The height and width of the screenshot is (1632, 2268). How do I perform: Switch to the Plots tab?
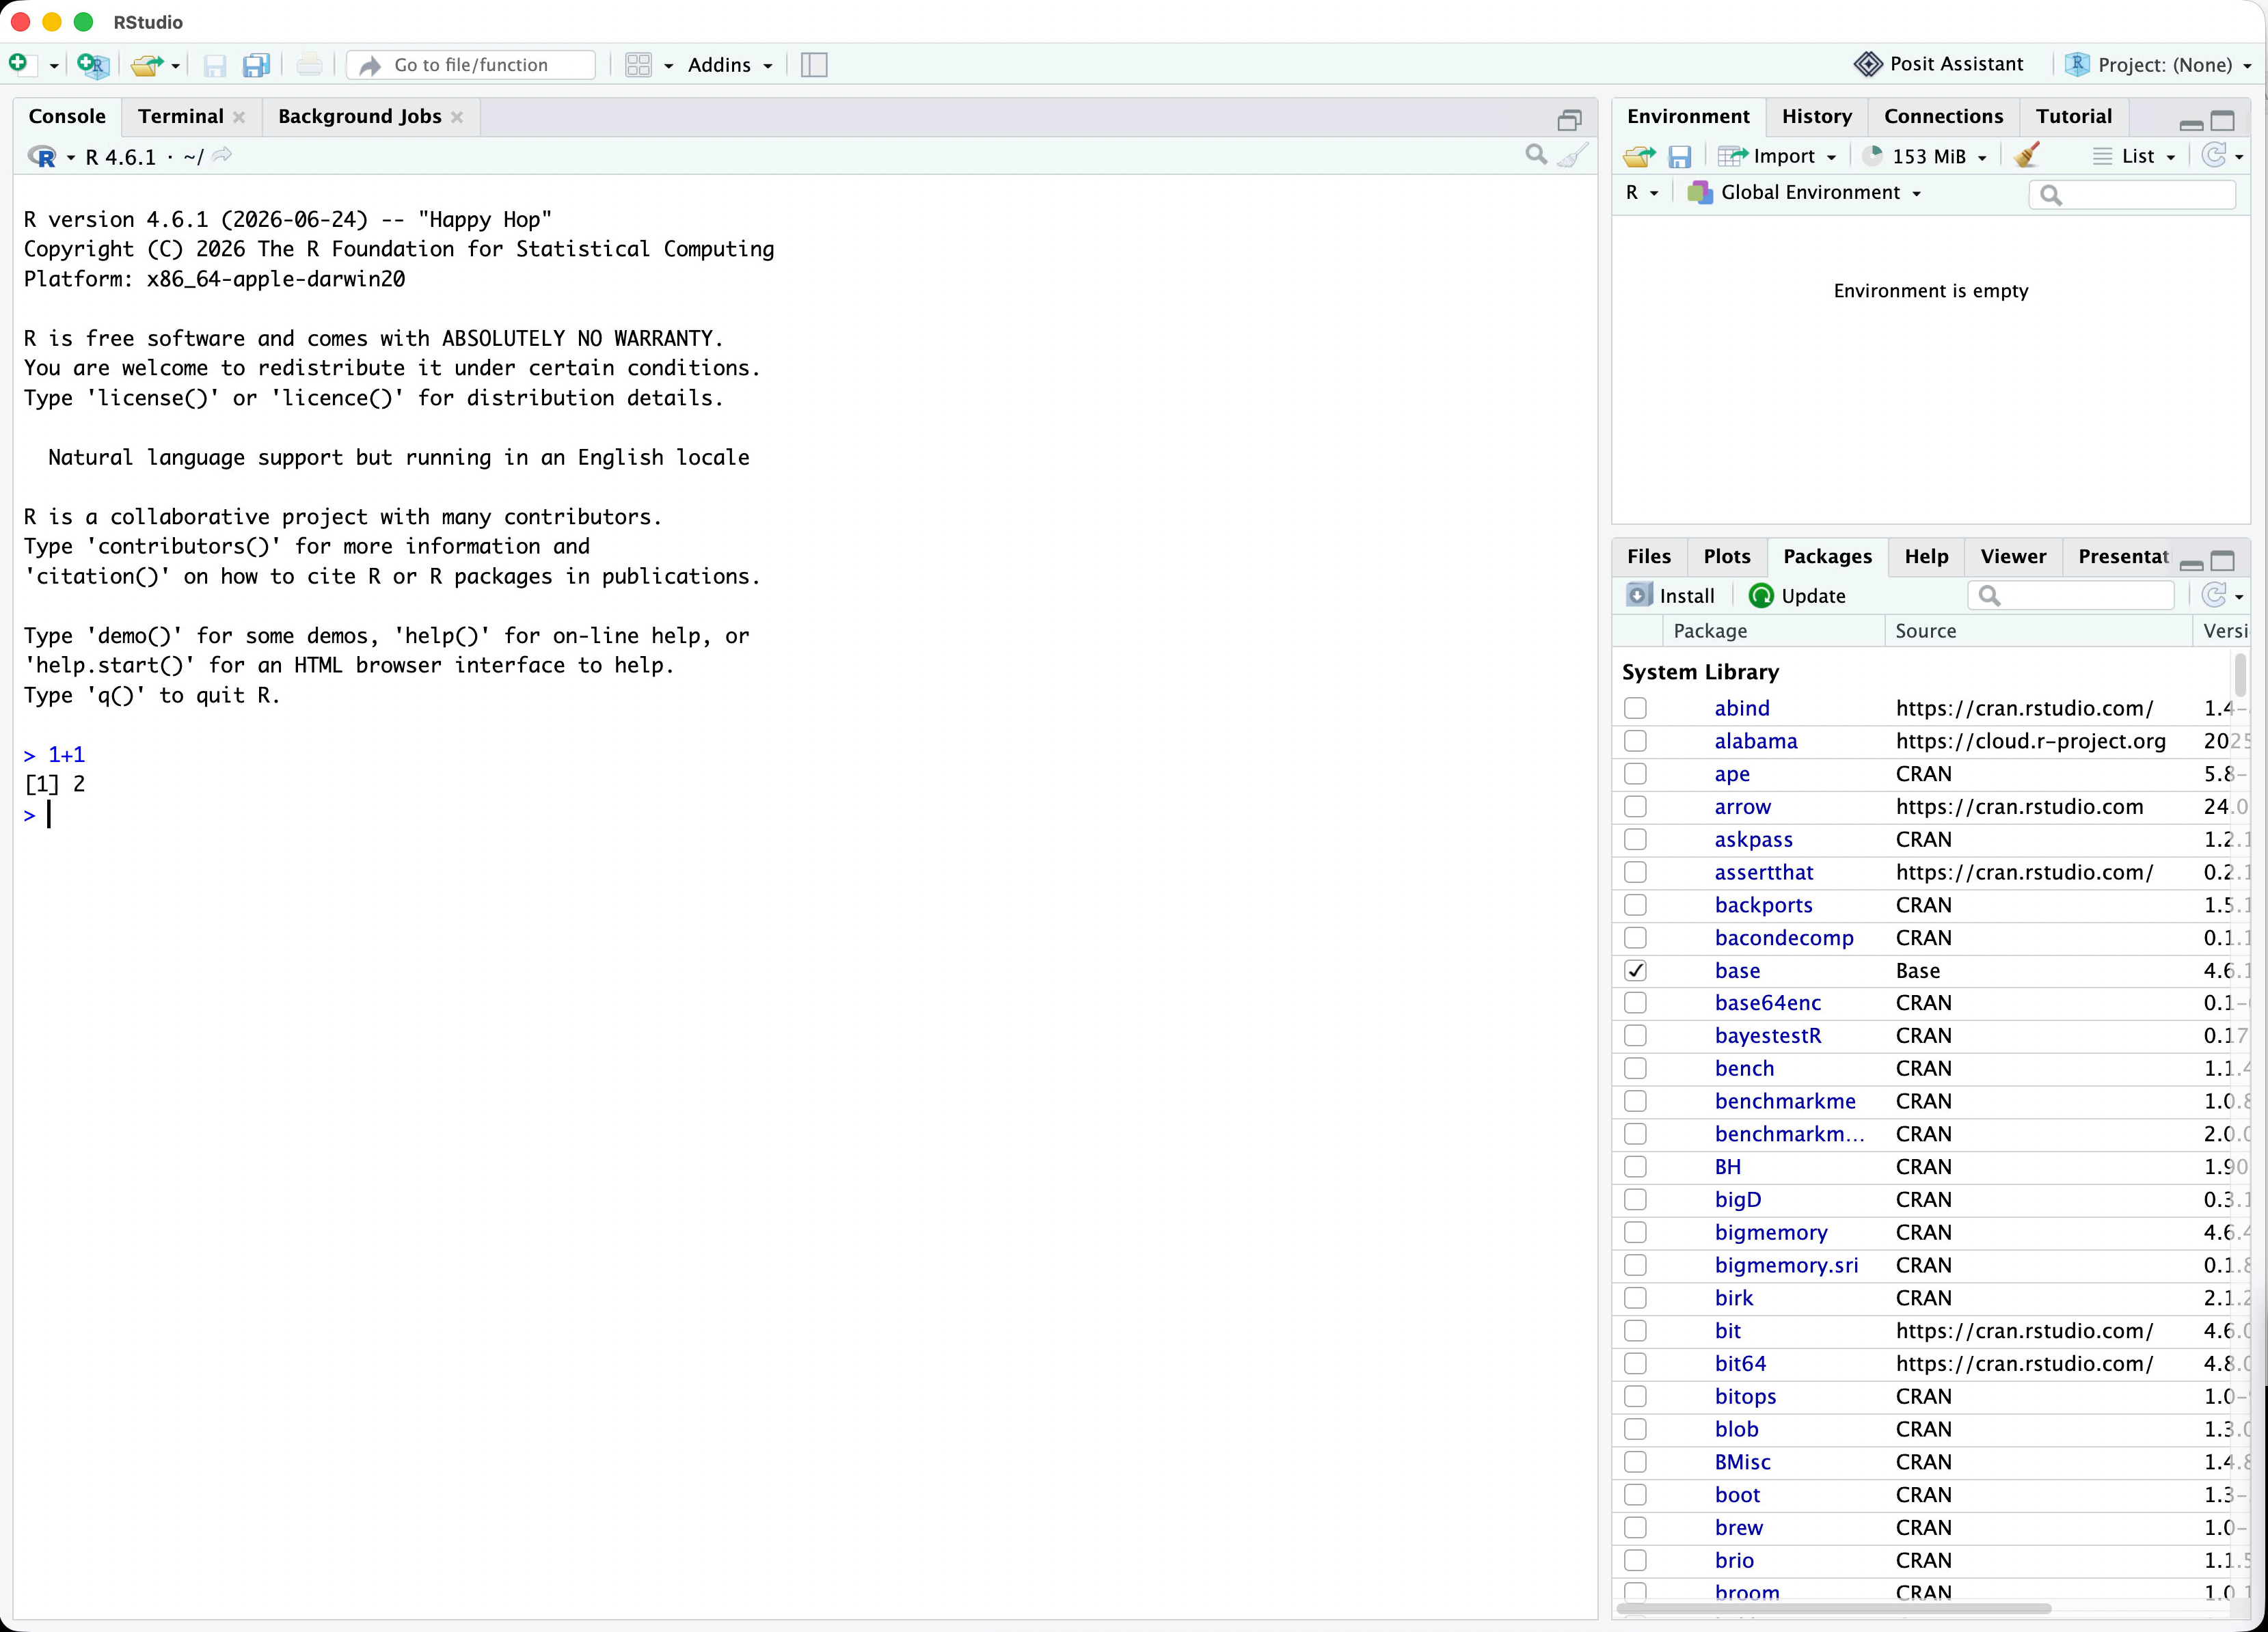pyautogui.click(x=1726, y=556)
